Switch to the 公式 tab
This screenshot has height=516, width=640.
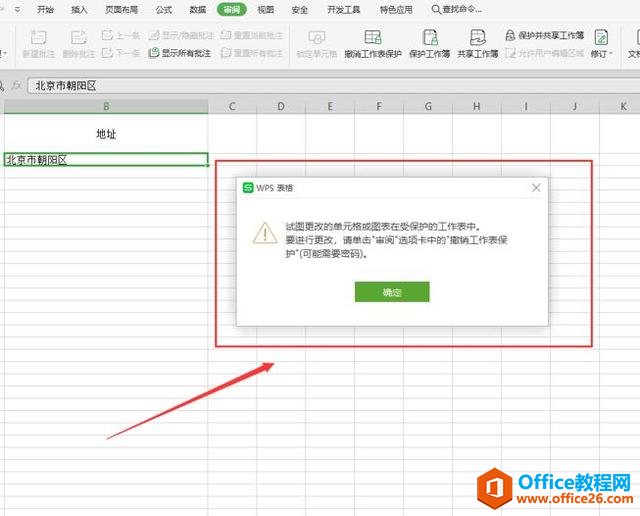coord(164,9)
